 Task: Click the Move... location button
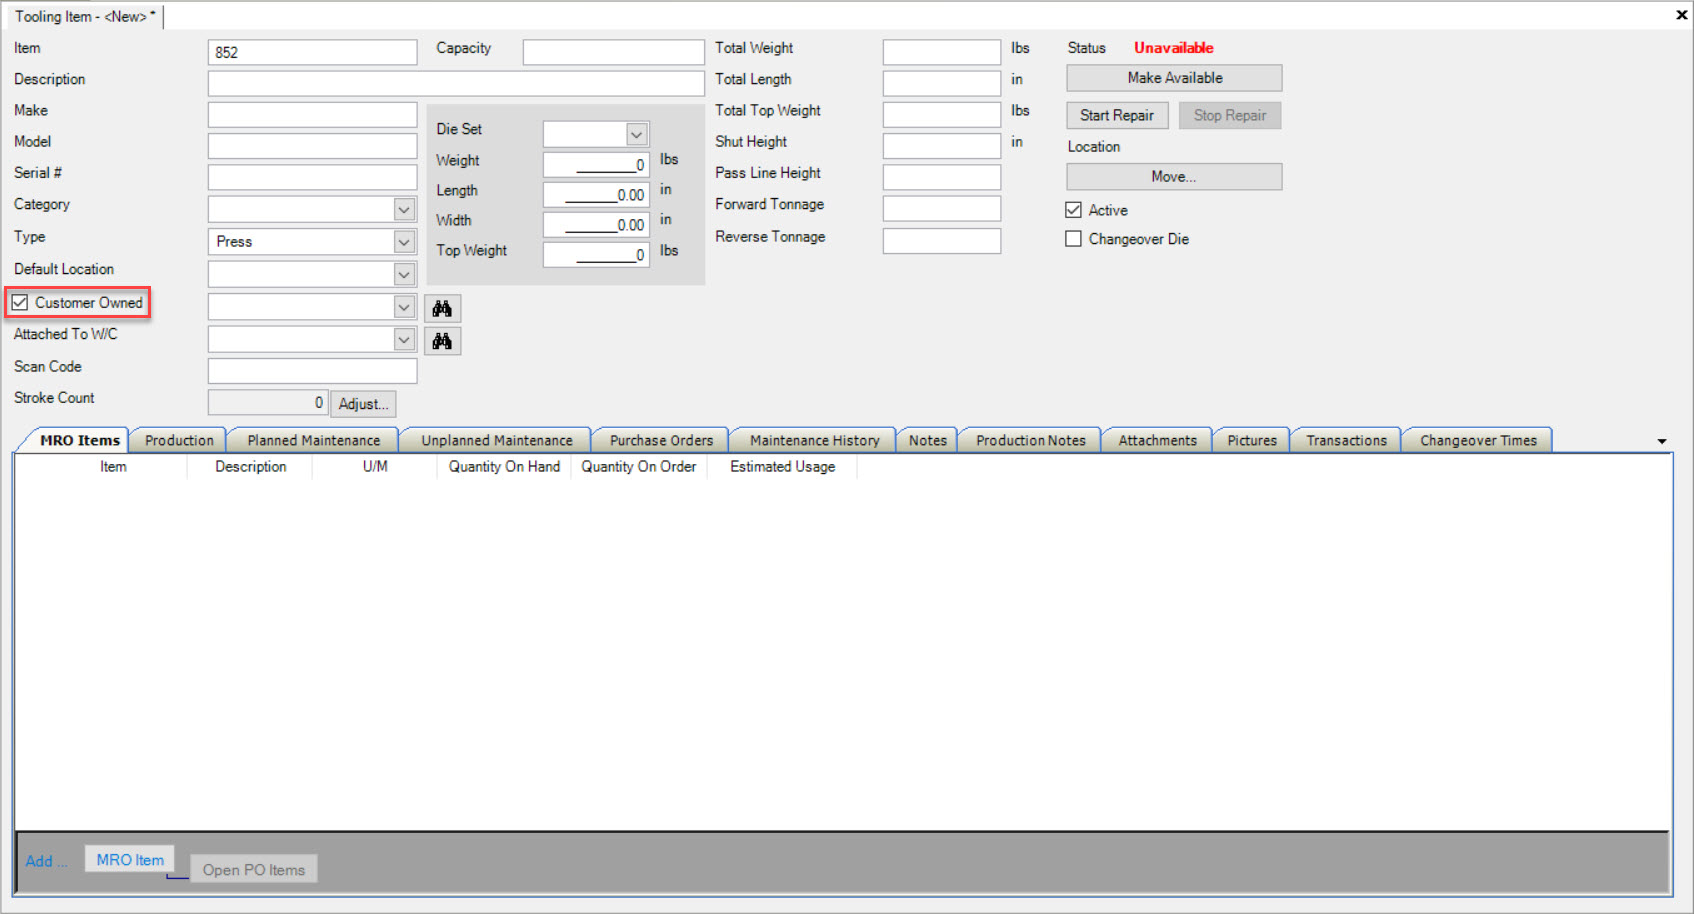pyautogui.click(x=1174, y=177)
